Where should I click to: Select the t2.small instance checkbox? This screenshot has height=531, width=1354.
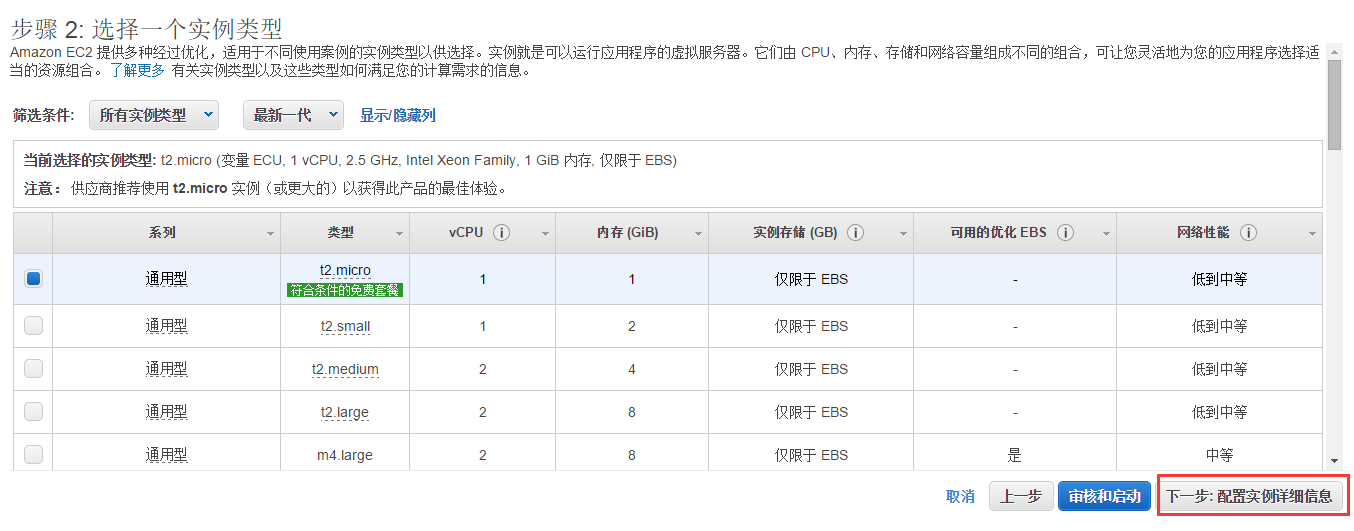(x=33, y=325)
